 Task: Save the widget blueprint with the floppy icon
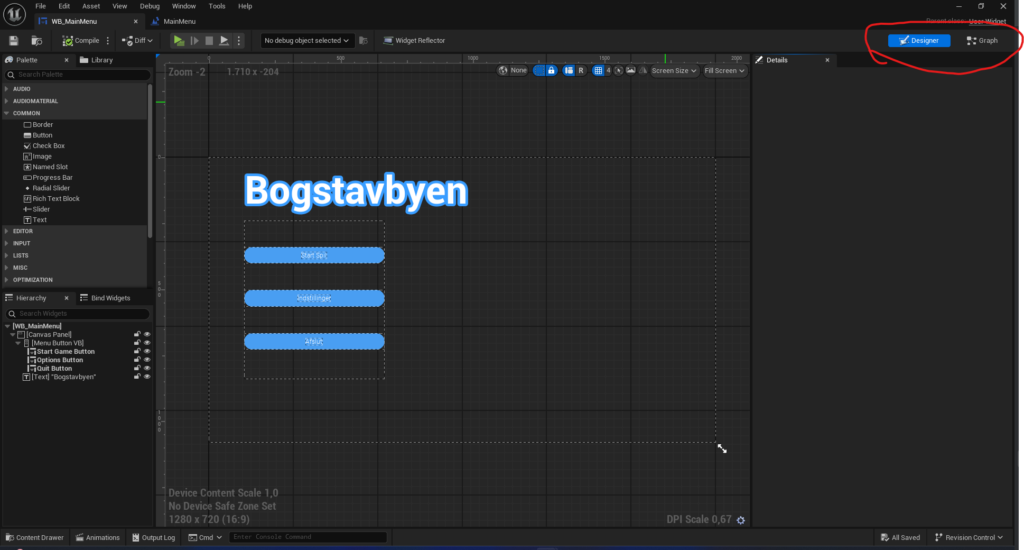coord(14,41)
